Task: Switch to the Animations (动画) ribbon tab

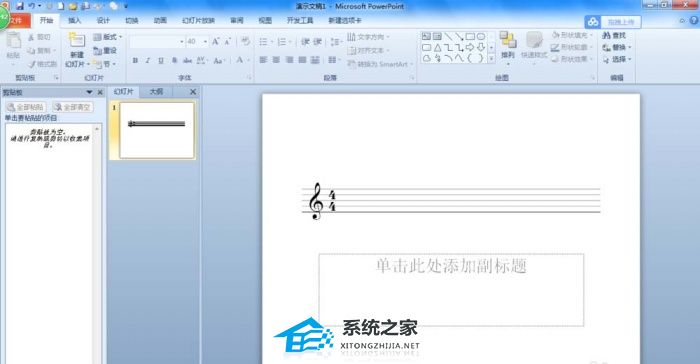Action: click(x=160, y=21)
